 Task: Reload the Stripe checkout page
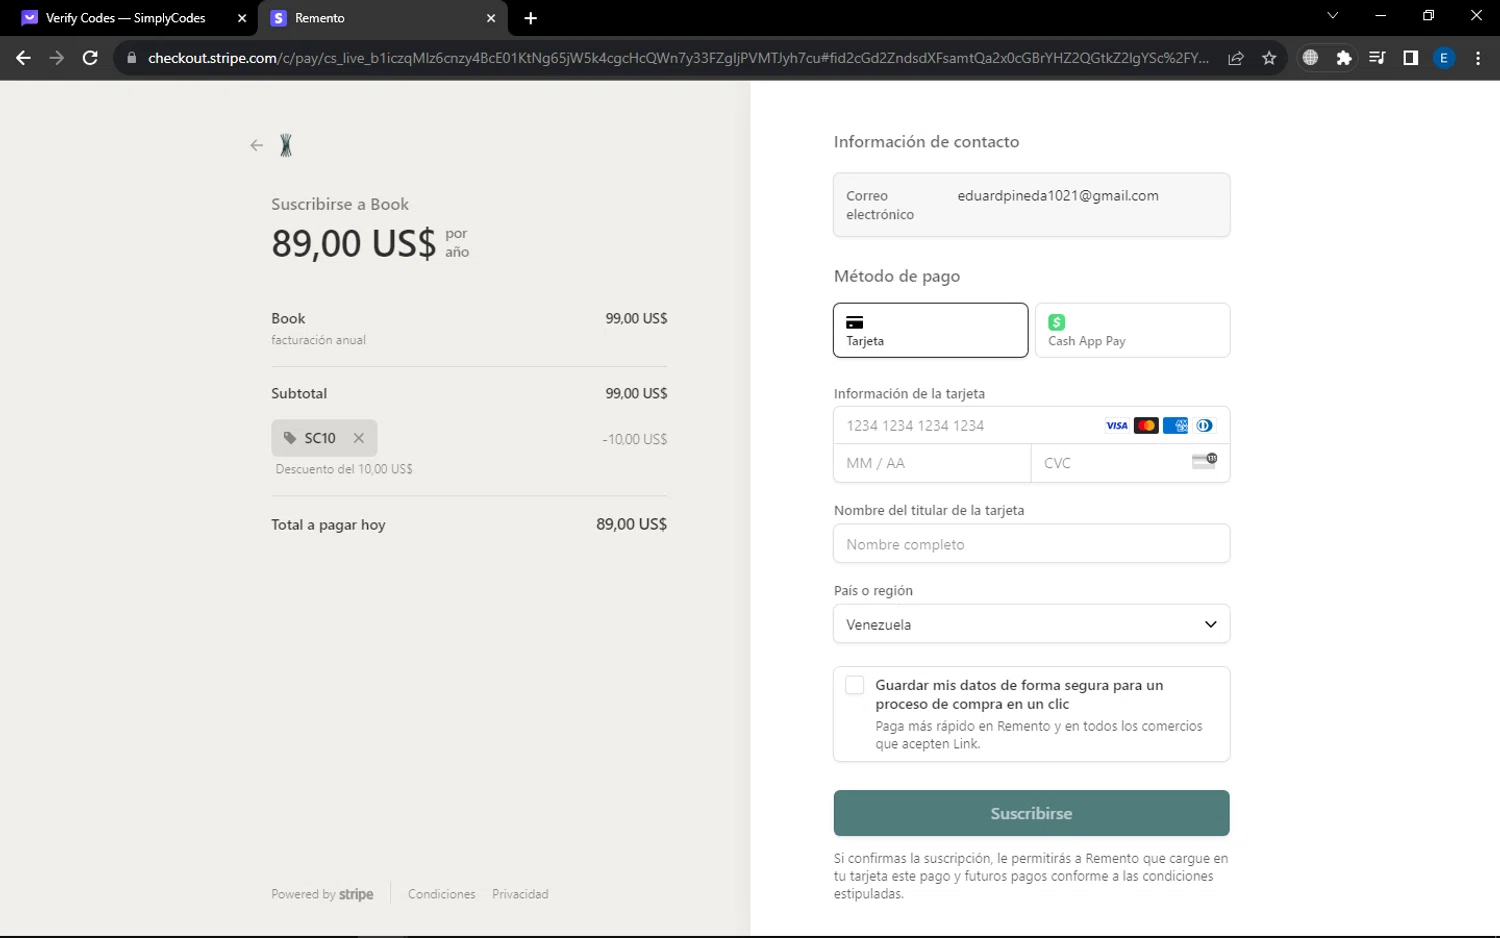[90, 58]
